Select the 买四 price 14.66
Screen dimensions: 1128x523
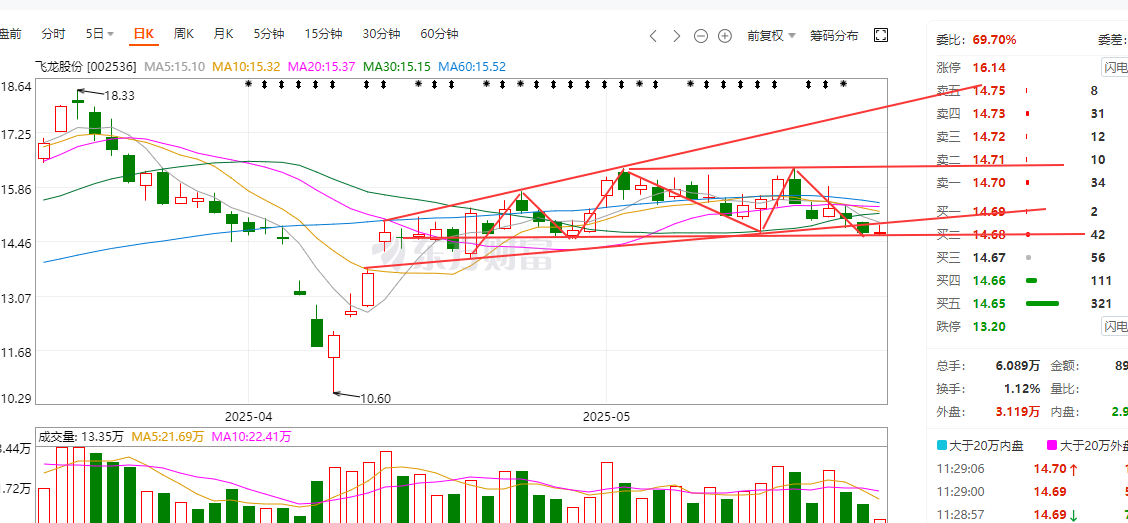988,281
